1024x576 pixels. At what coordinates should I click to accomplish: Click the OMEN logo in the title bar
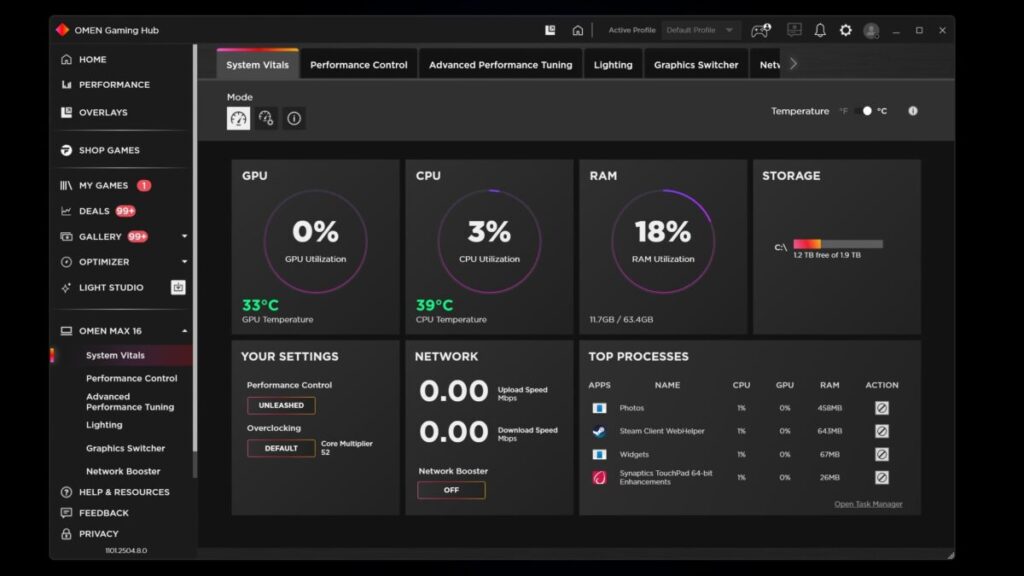[63, 30]
